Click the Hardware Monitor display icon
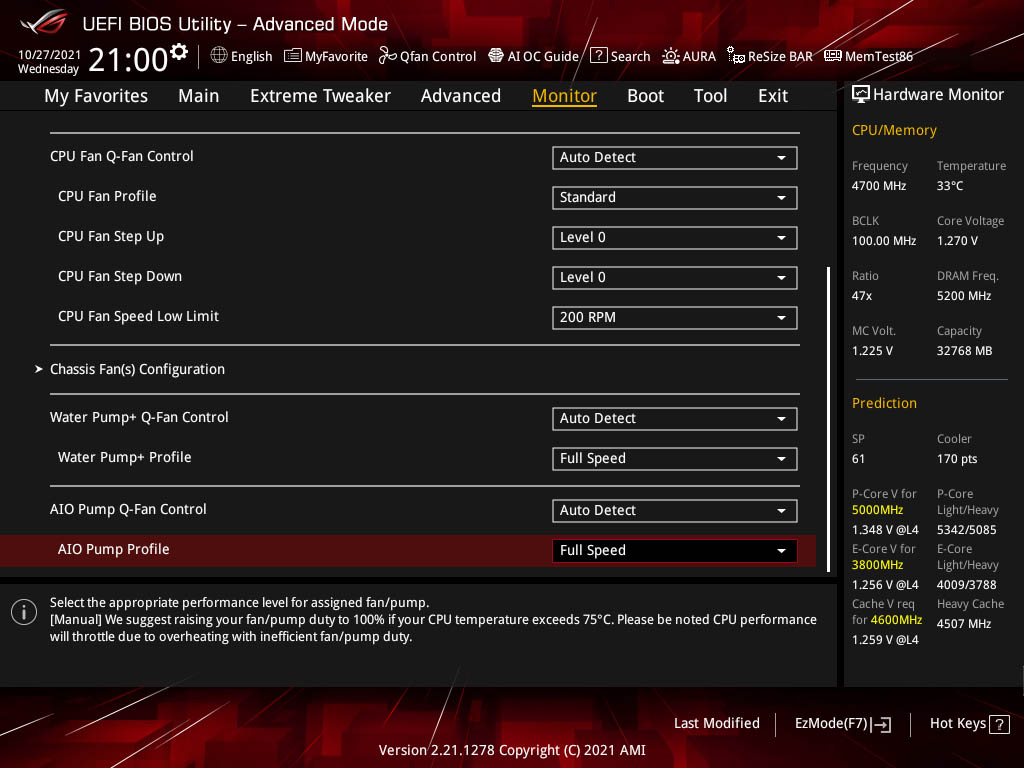 pyautogui.click(x=861, y=95)
